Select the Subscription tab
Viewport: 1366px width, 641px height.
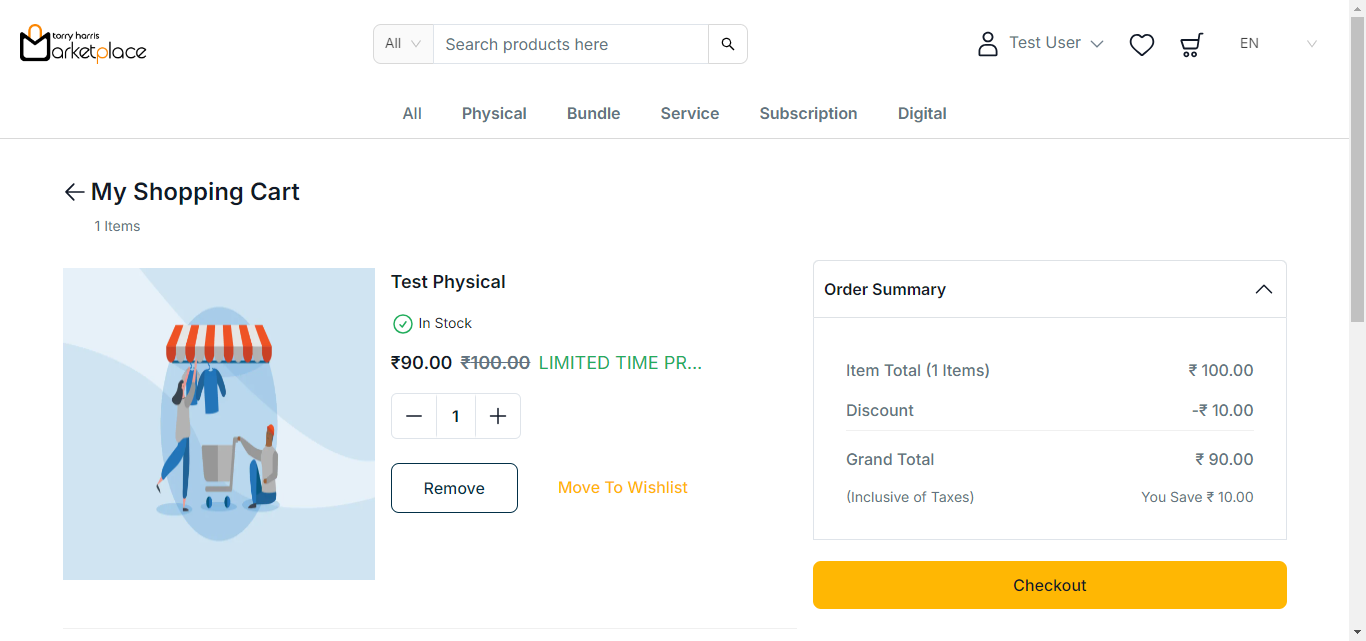pyautogui.click(x=808, y=114)
